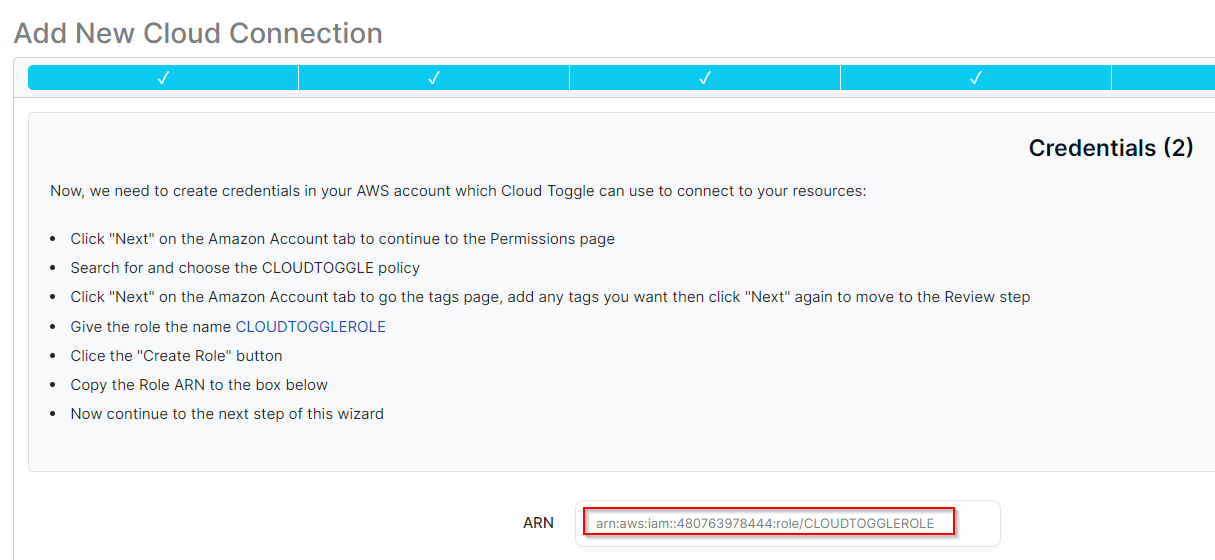The width and height of the screenshot is (1215, 560).
Task: Click the "Create Role" button instruction line
Action: (176, 356)
